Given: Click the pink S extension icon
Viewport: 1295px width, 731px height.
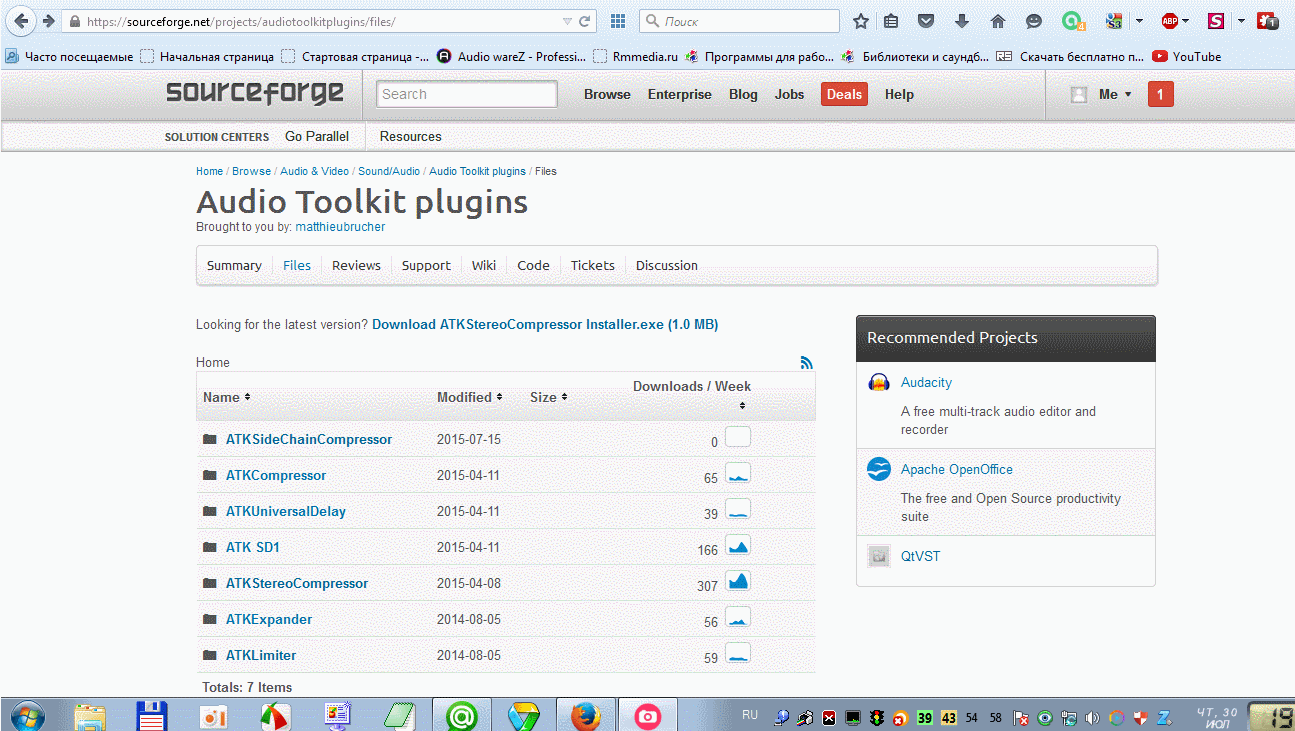Looking at the screenshot, I should [1216, 21].
